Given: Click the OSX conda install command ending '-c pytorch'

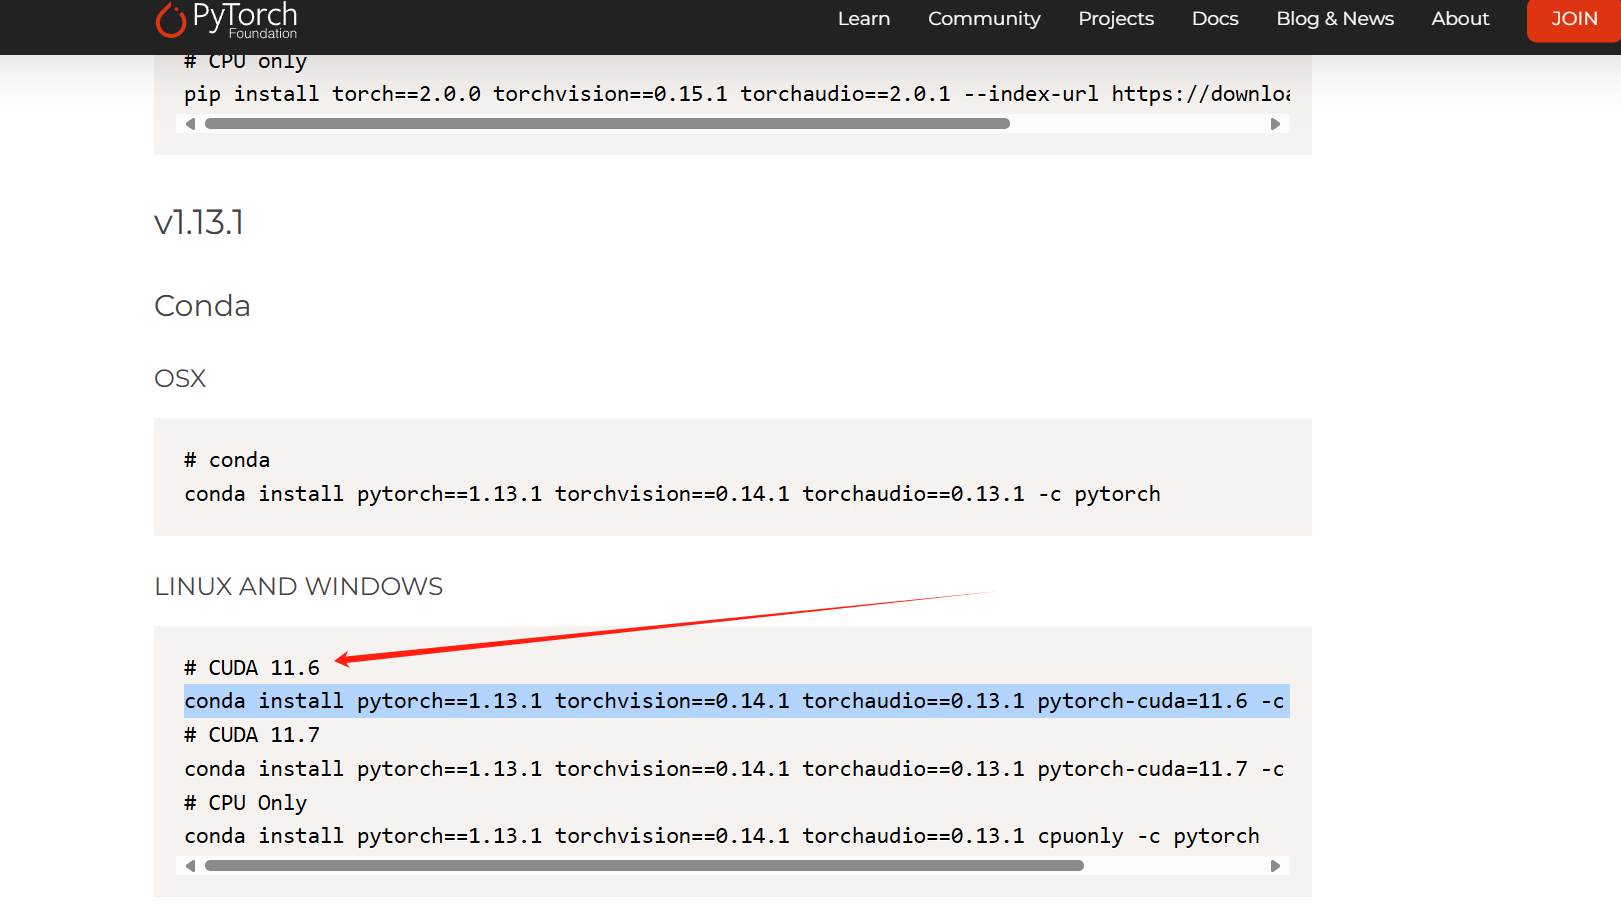Looking at the screenshot, I should (672, 494).
